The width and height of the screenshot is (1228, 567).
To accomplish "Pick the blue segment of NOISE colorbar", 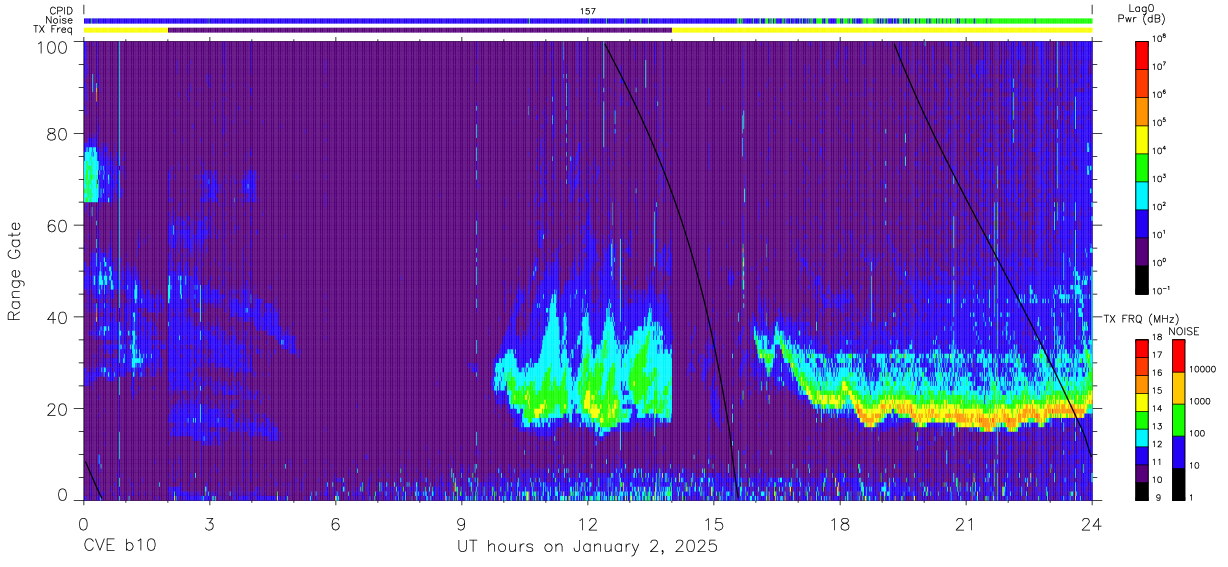I will click(1178, 452).
